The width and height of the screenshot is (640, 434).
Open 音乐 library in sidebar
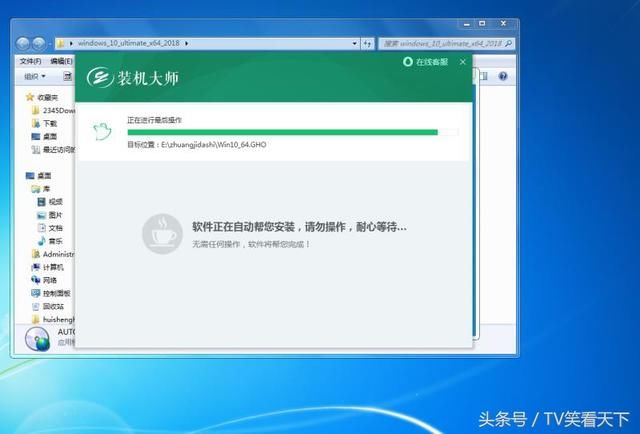50,241
